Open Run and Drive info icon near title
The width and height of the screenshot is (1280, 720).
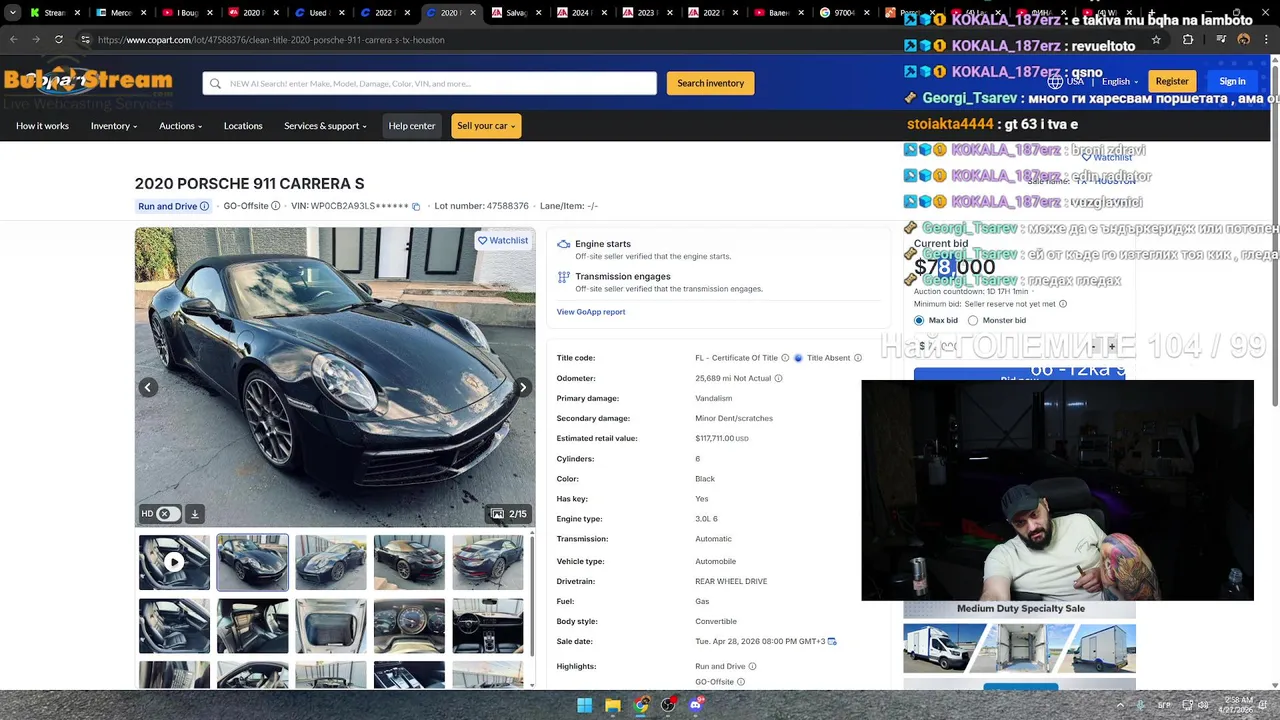point(204,206)
